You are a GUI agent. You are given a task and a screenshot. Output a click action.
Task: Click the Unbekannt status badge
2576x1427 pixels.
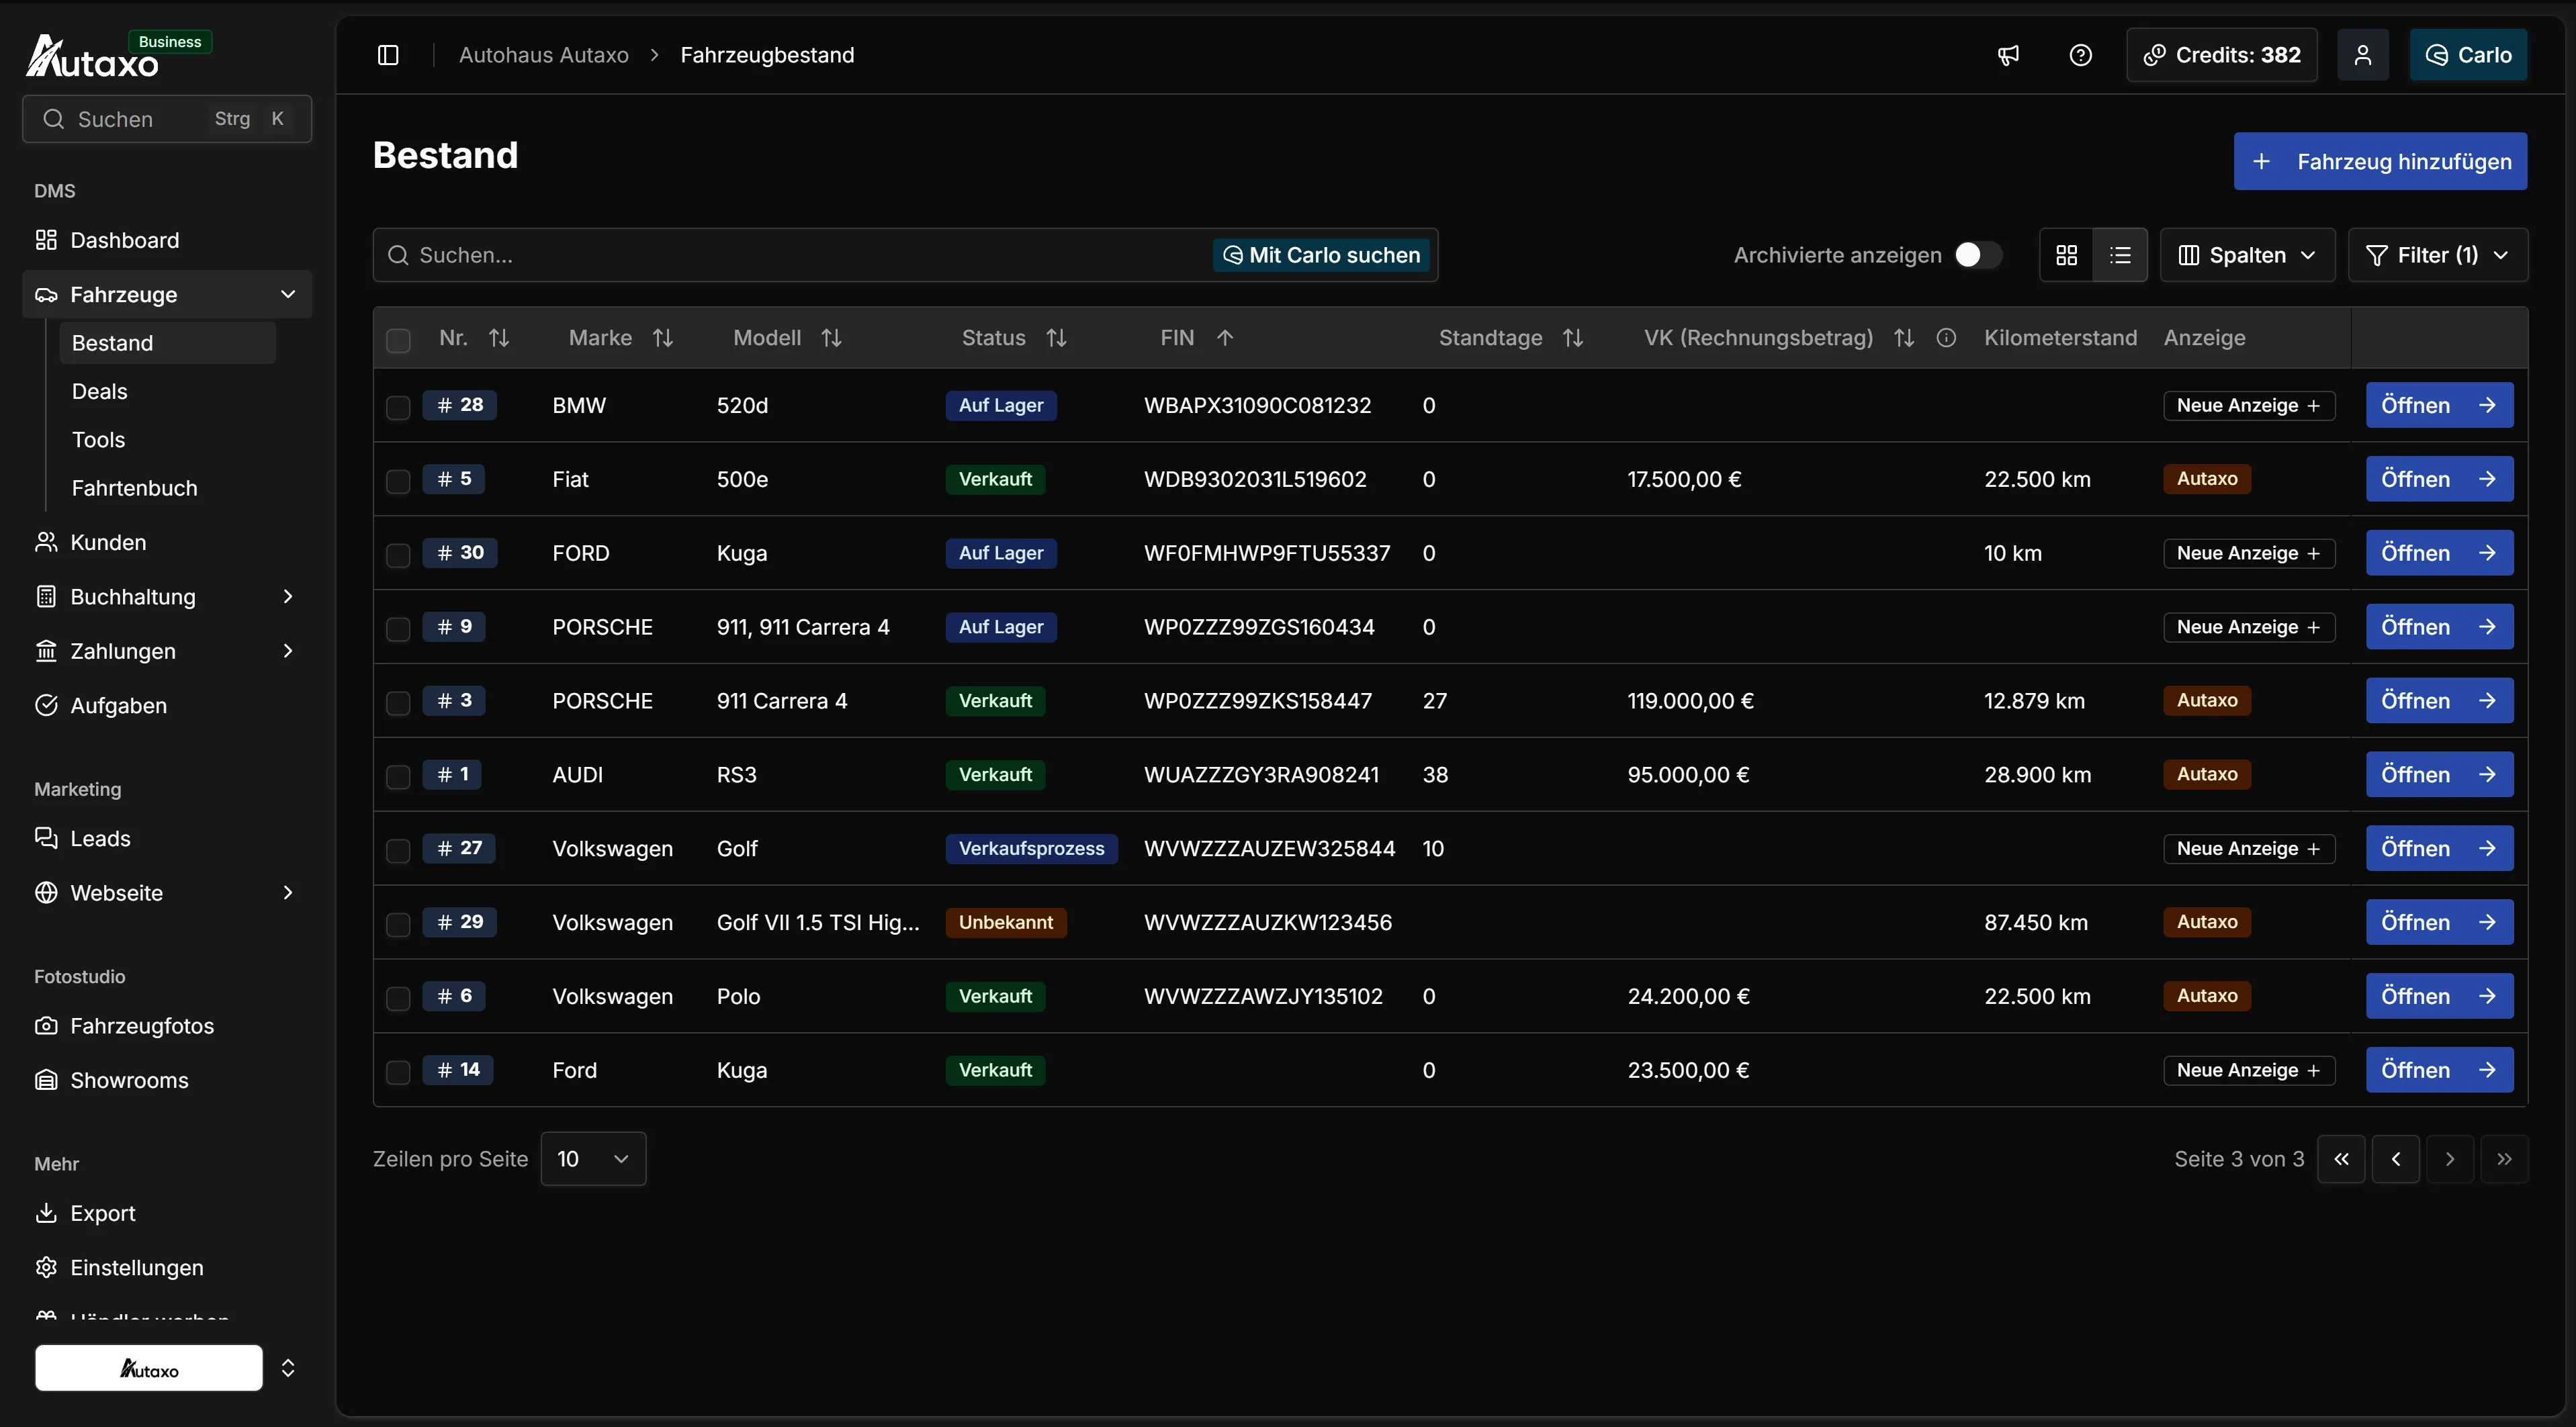tap(1006, 922)
